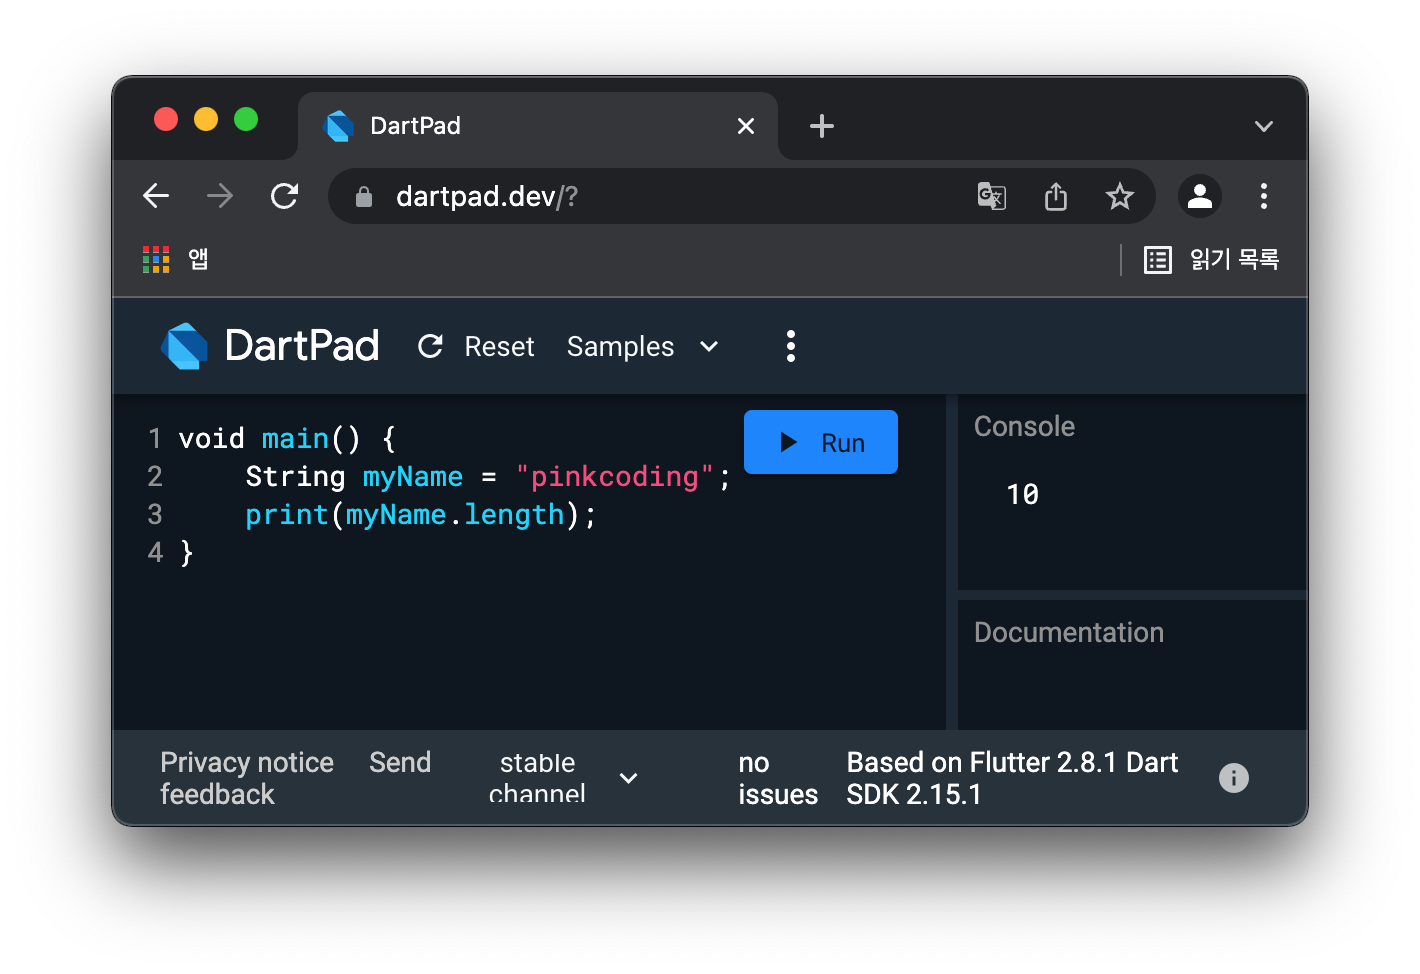Open the apps grid bookmark icon

pos(156,260)
